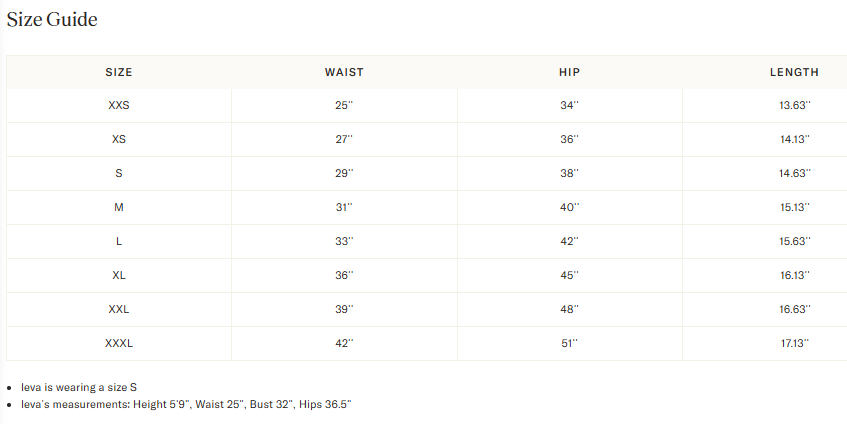Click the WAIST column header

pyautogui.click(x=344, y=72)
